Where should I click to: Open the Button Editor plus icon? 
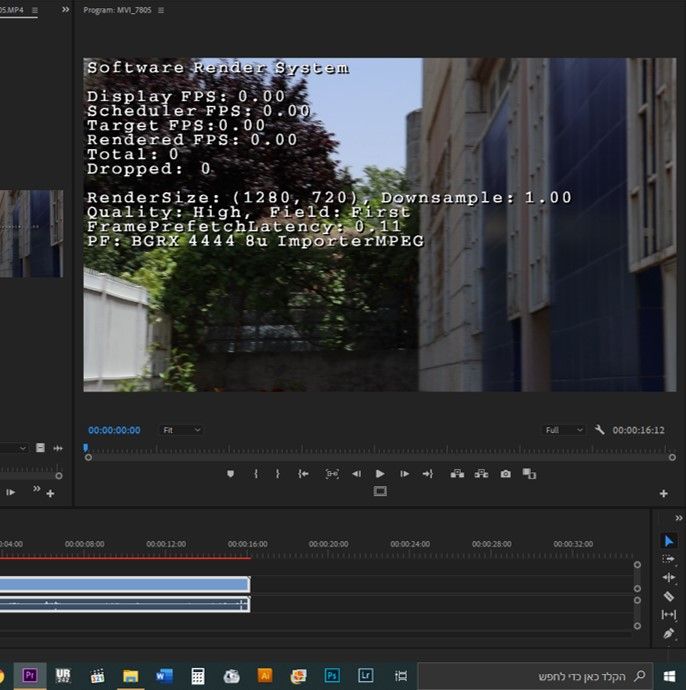click(663, 493)
